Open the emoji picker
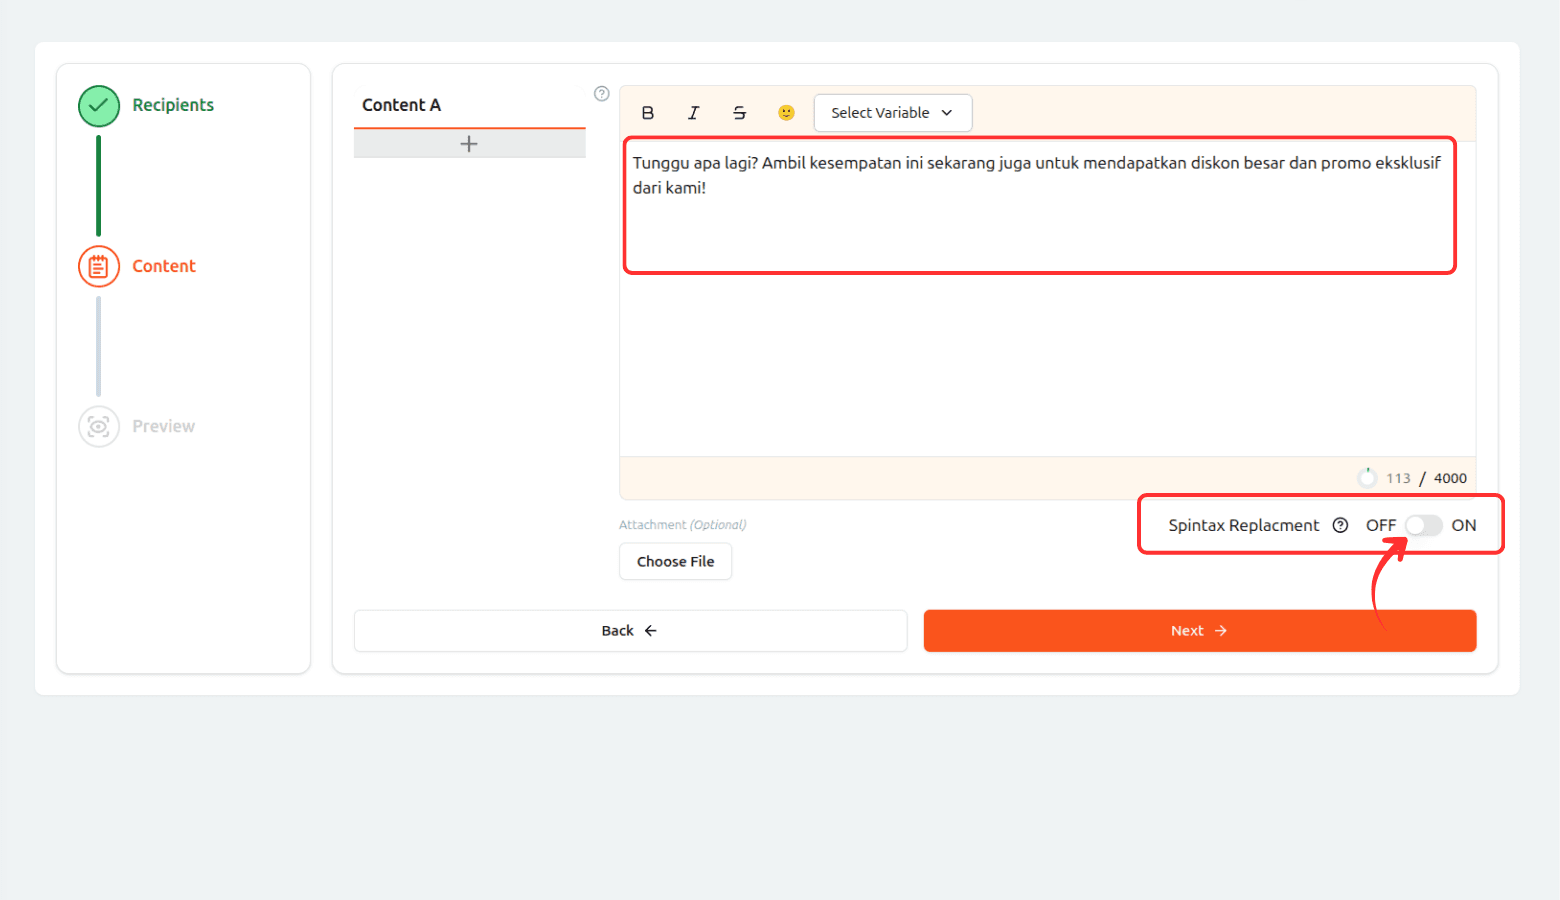Image resolution: width=1560 pixels, height=900 pixels. 786,113
